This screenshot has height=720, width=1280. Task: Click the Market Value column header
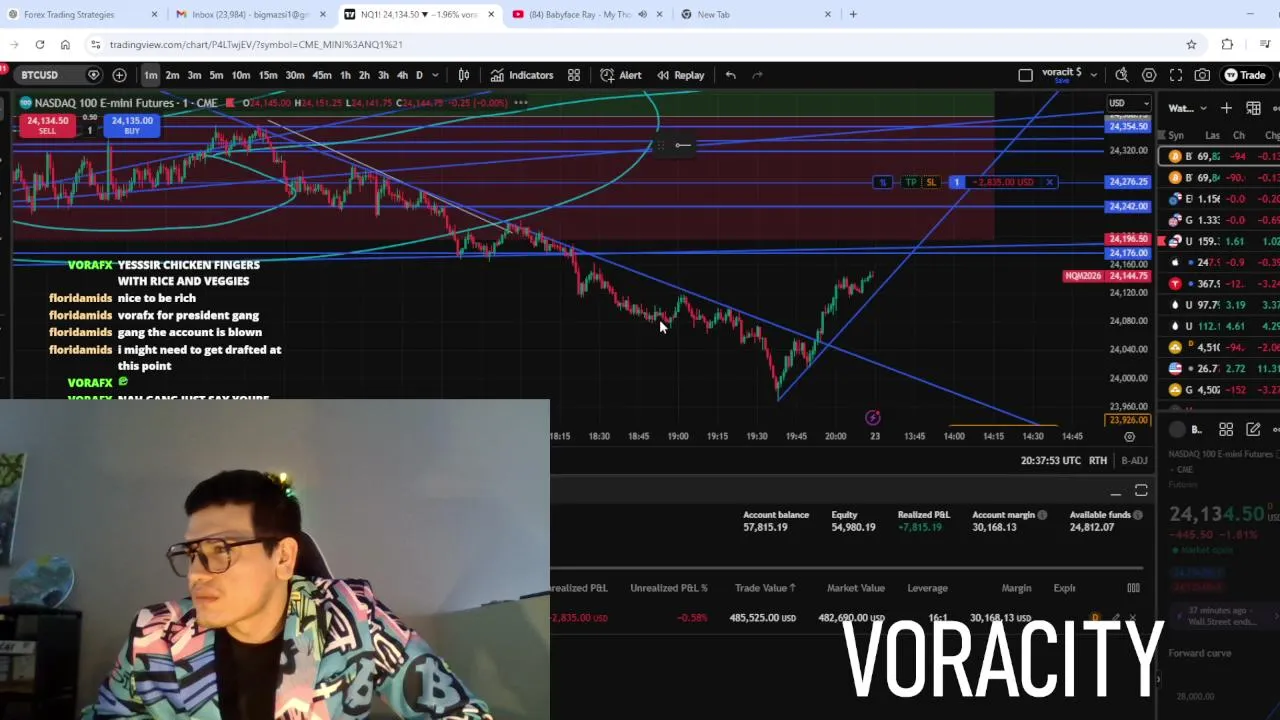point(855,588)
